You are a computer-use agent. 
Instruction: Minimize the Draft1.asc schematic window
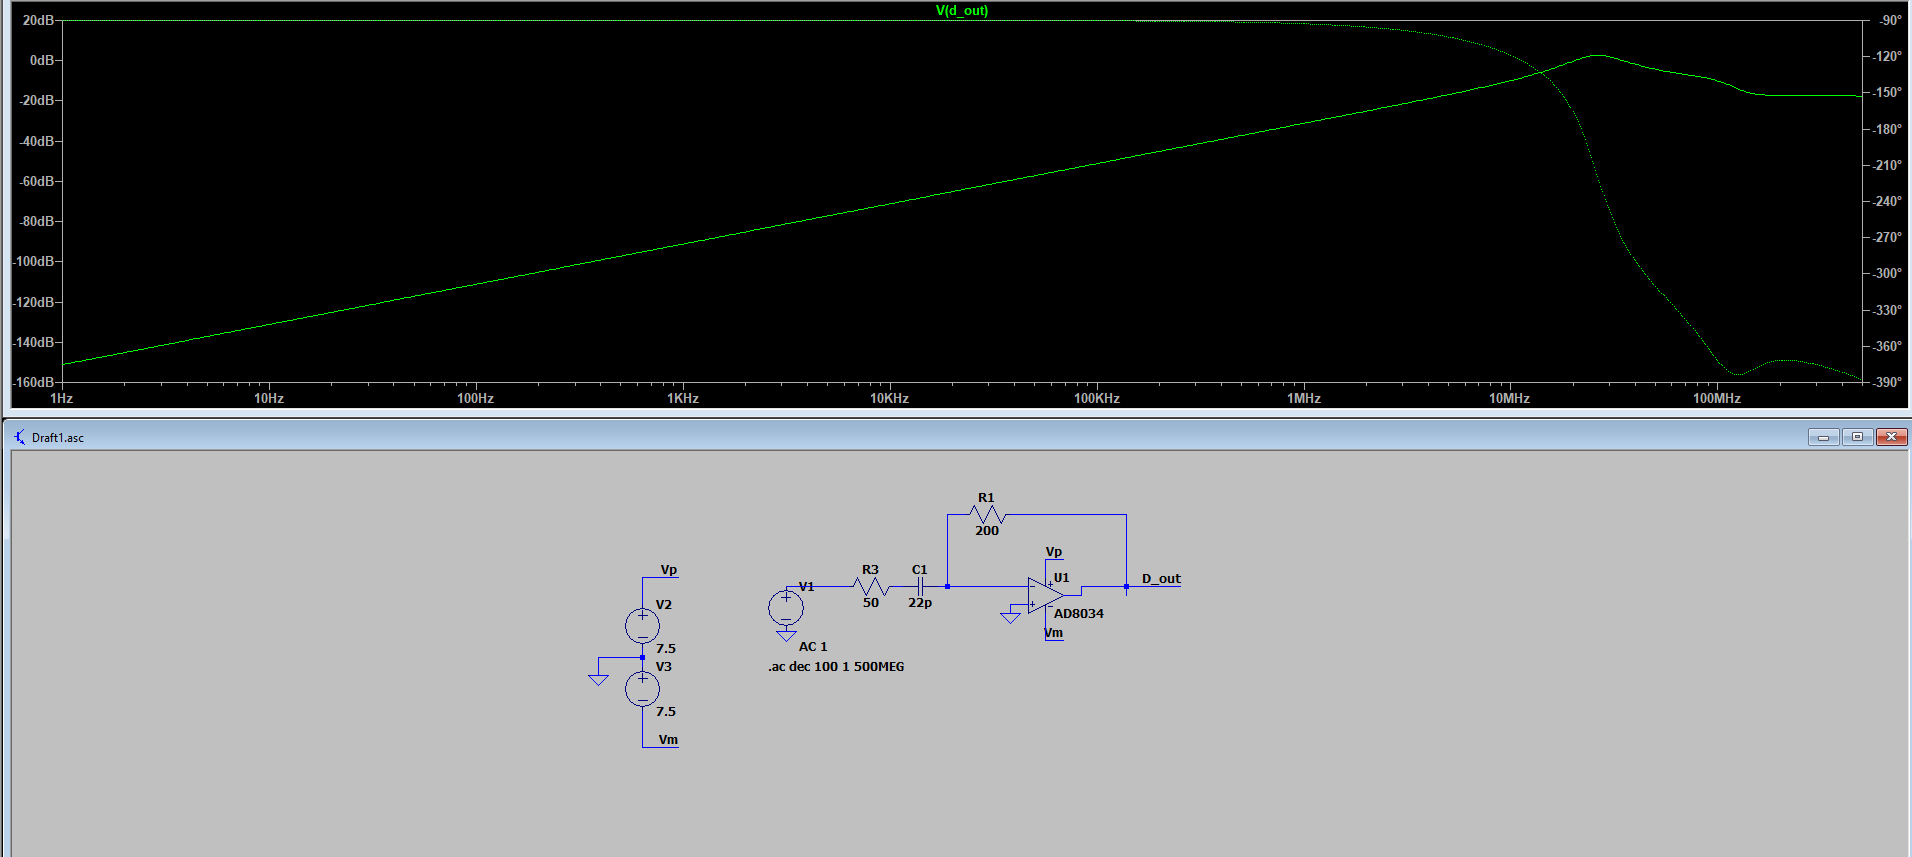[x=1823, y=437]
